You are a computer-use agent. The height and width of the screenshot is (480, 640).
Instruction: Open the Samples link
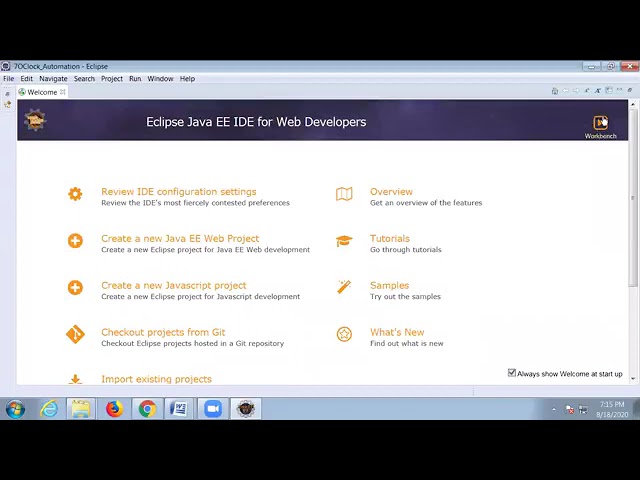click(x=389, y=285)
